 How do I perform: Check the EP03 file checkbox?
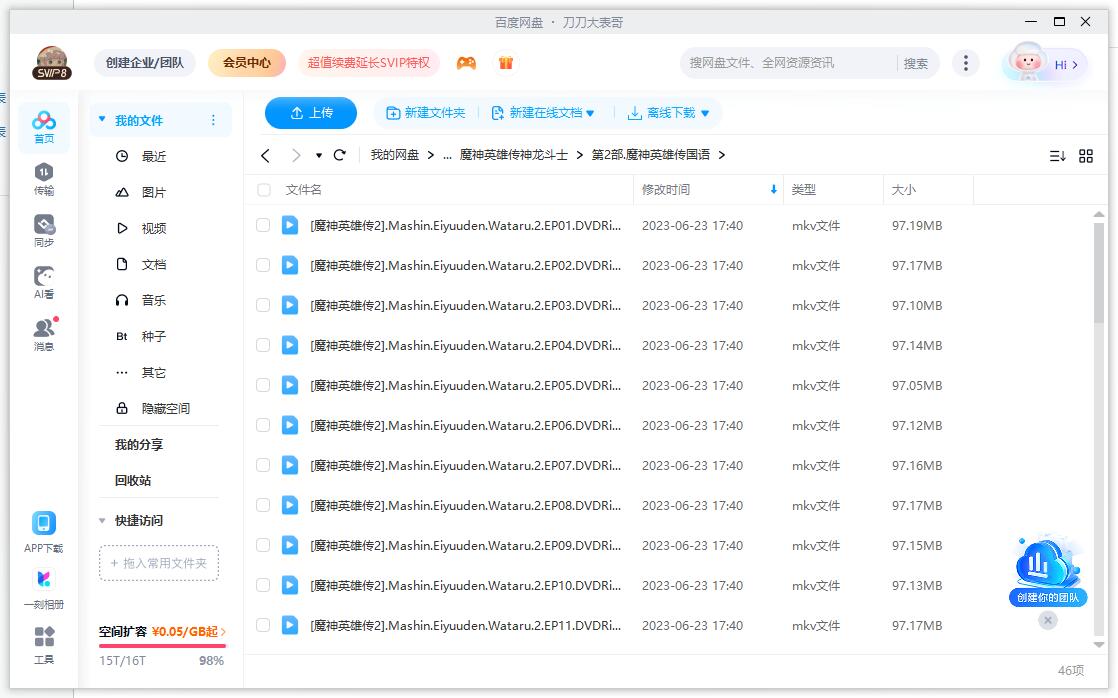(263, 305)
